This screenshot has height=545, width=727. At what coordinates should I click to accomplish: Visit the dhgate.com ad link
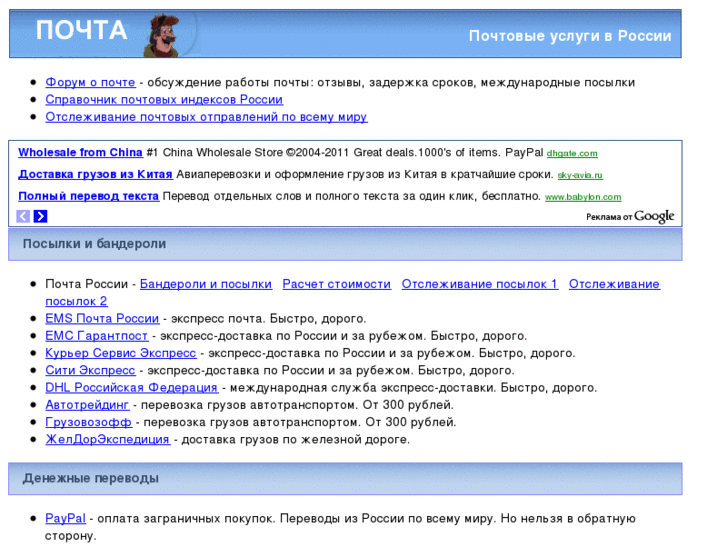tap(572, 154)
